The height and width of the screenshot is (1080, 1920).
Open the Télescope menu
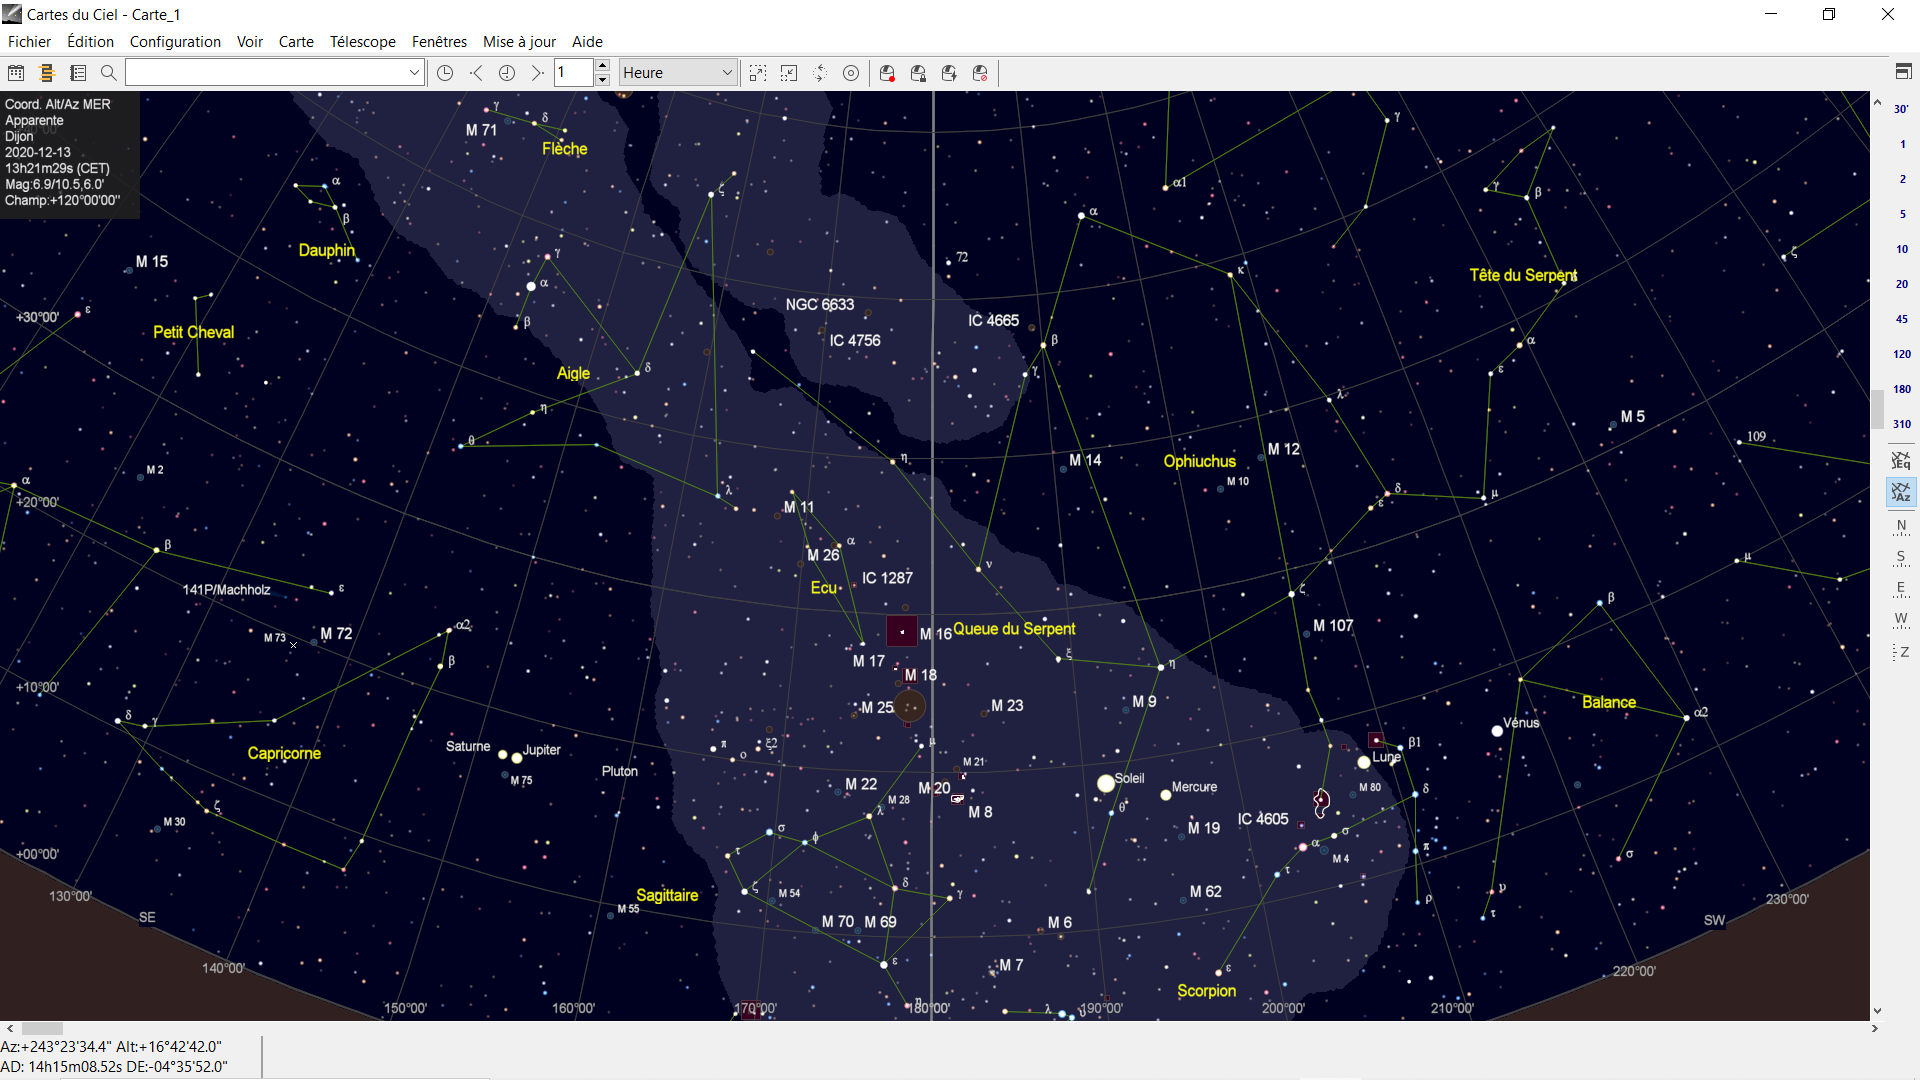coord(362,42)
